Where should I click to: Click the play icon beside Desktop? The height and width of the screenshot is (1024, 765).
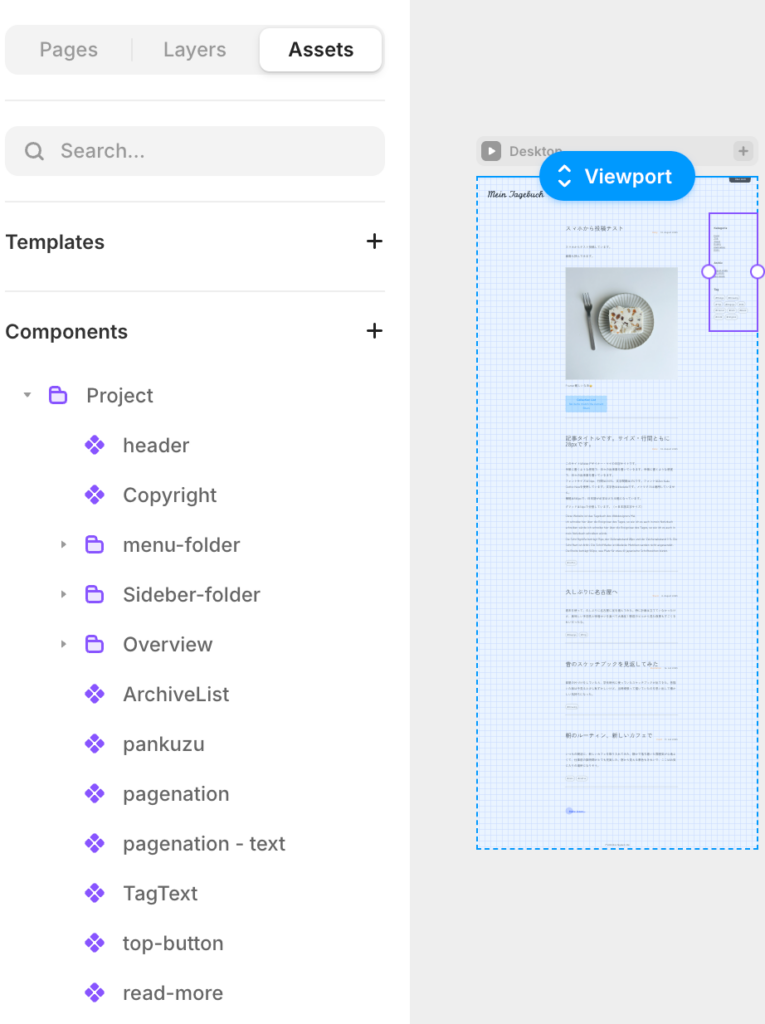point(491,151)
